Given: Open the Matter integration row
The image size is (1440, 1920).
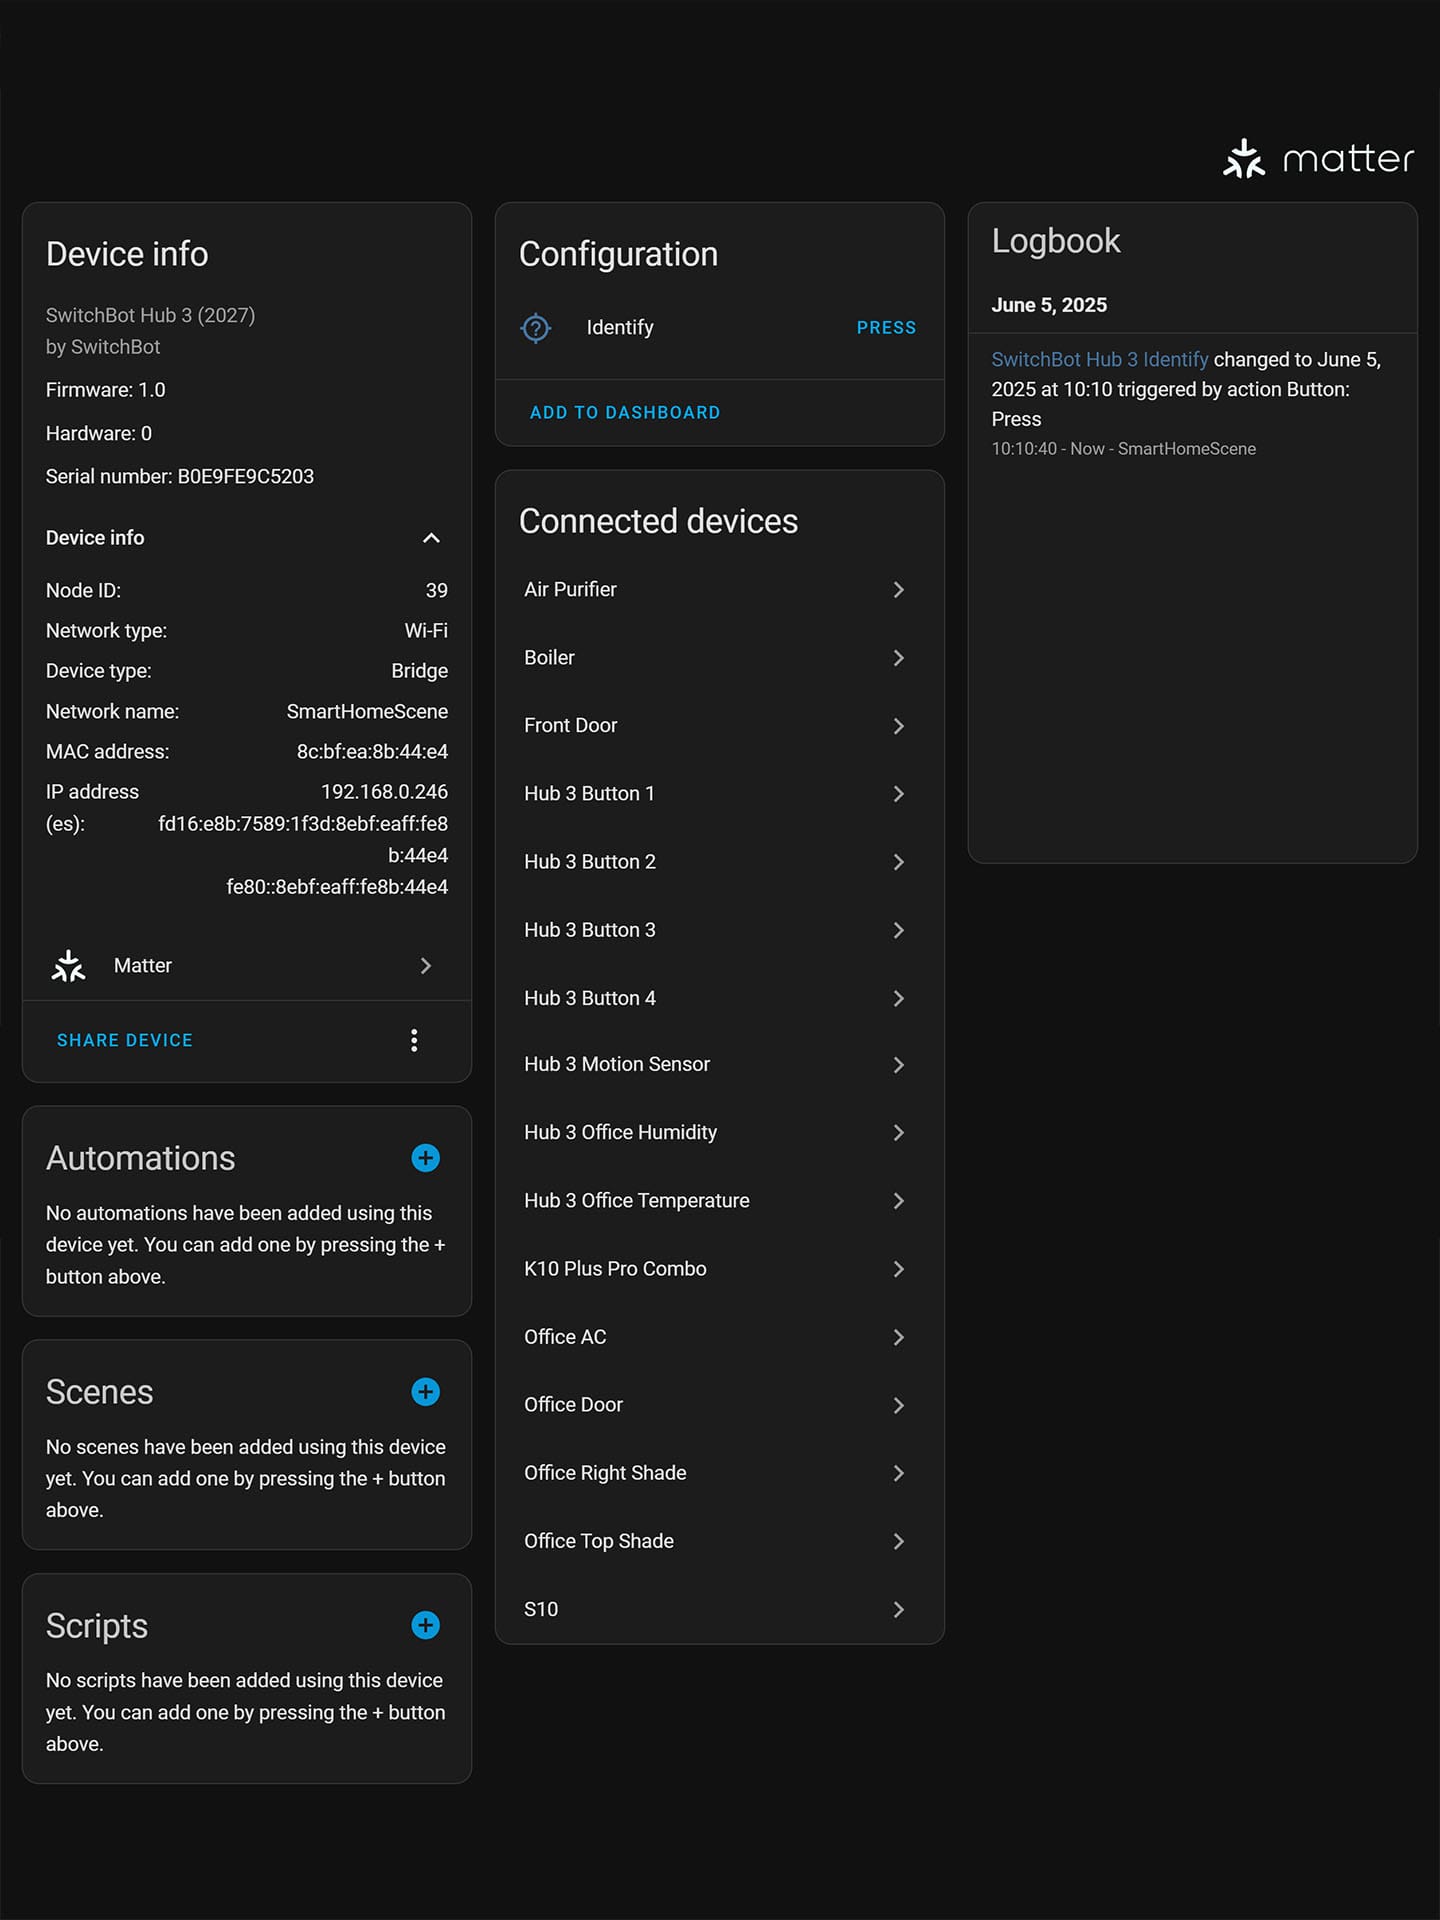Looking at the screenshot, I should click(247, 966).
